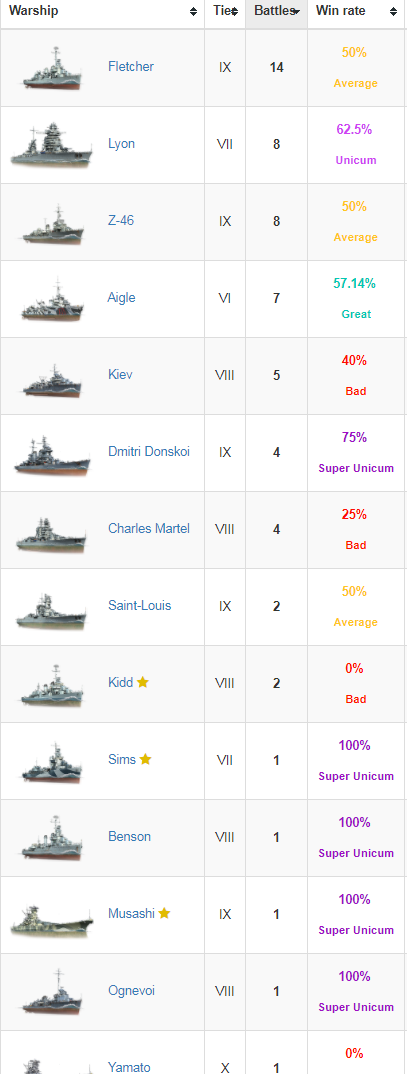Open the Benson ship link

click(x=130, y=836)
